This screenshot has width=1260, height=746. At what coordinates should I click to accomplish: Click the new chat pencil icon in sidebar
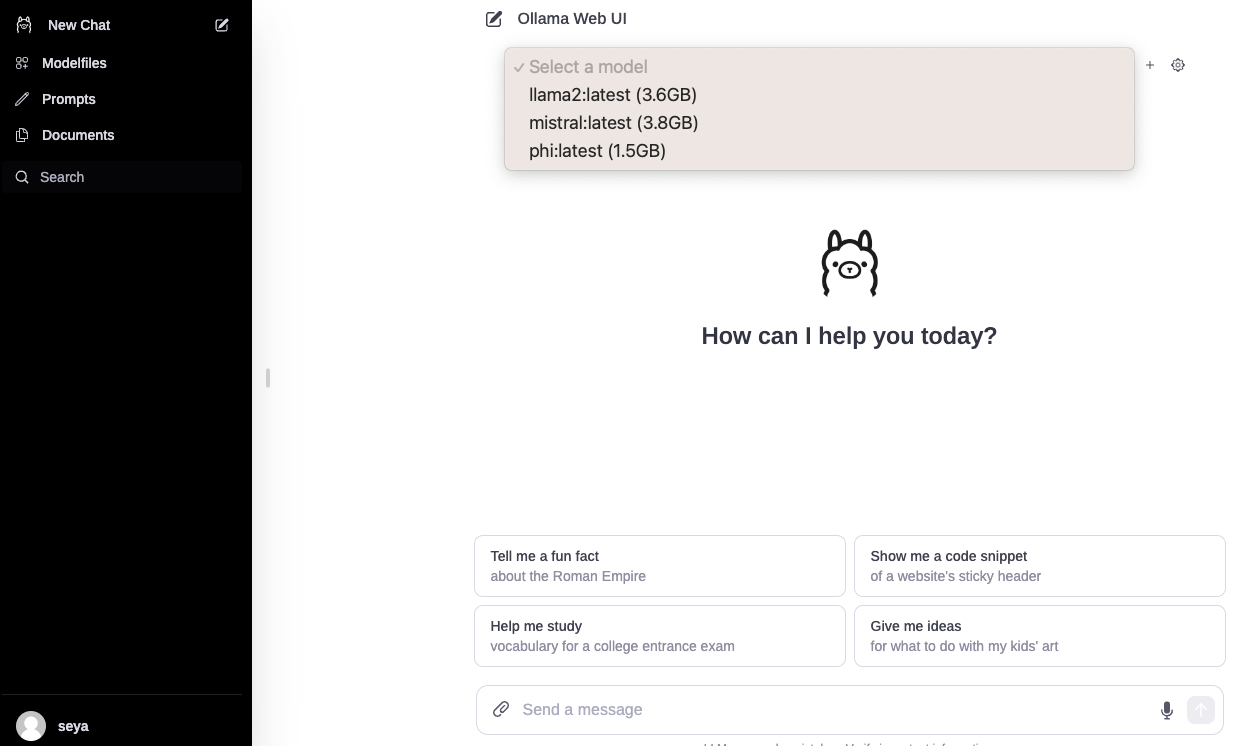click(222, 25)
